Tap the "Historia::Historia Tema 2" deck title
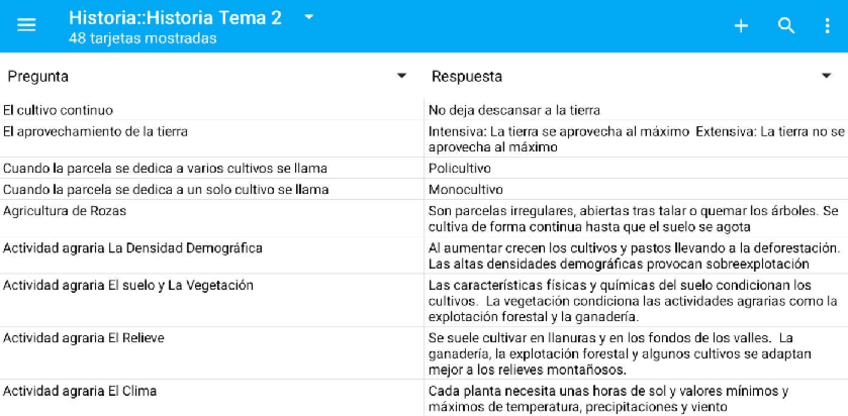The image size is (848, 416). coord(175,17)
